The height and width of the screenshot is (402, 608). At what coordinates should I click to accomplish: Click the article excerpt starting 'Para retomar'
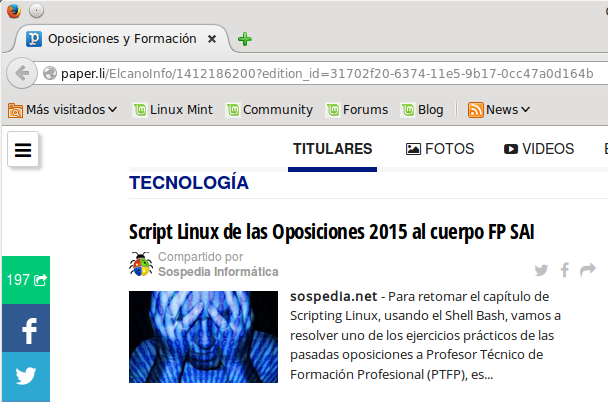point(425,335)
